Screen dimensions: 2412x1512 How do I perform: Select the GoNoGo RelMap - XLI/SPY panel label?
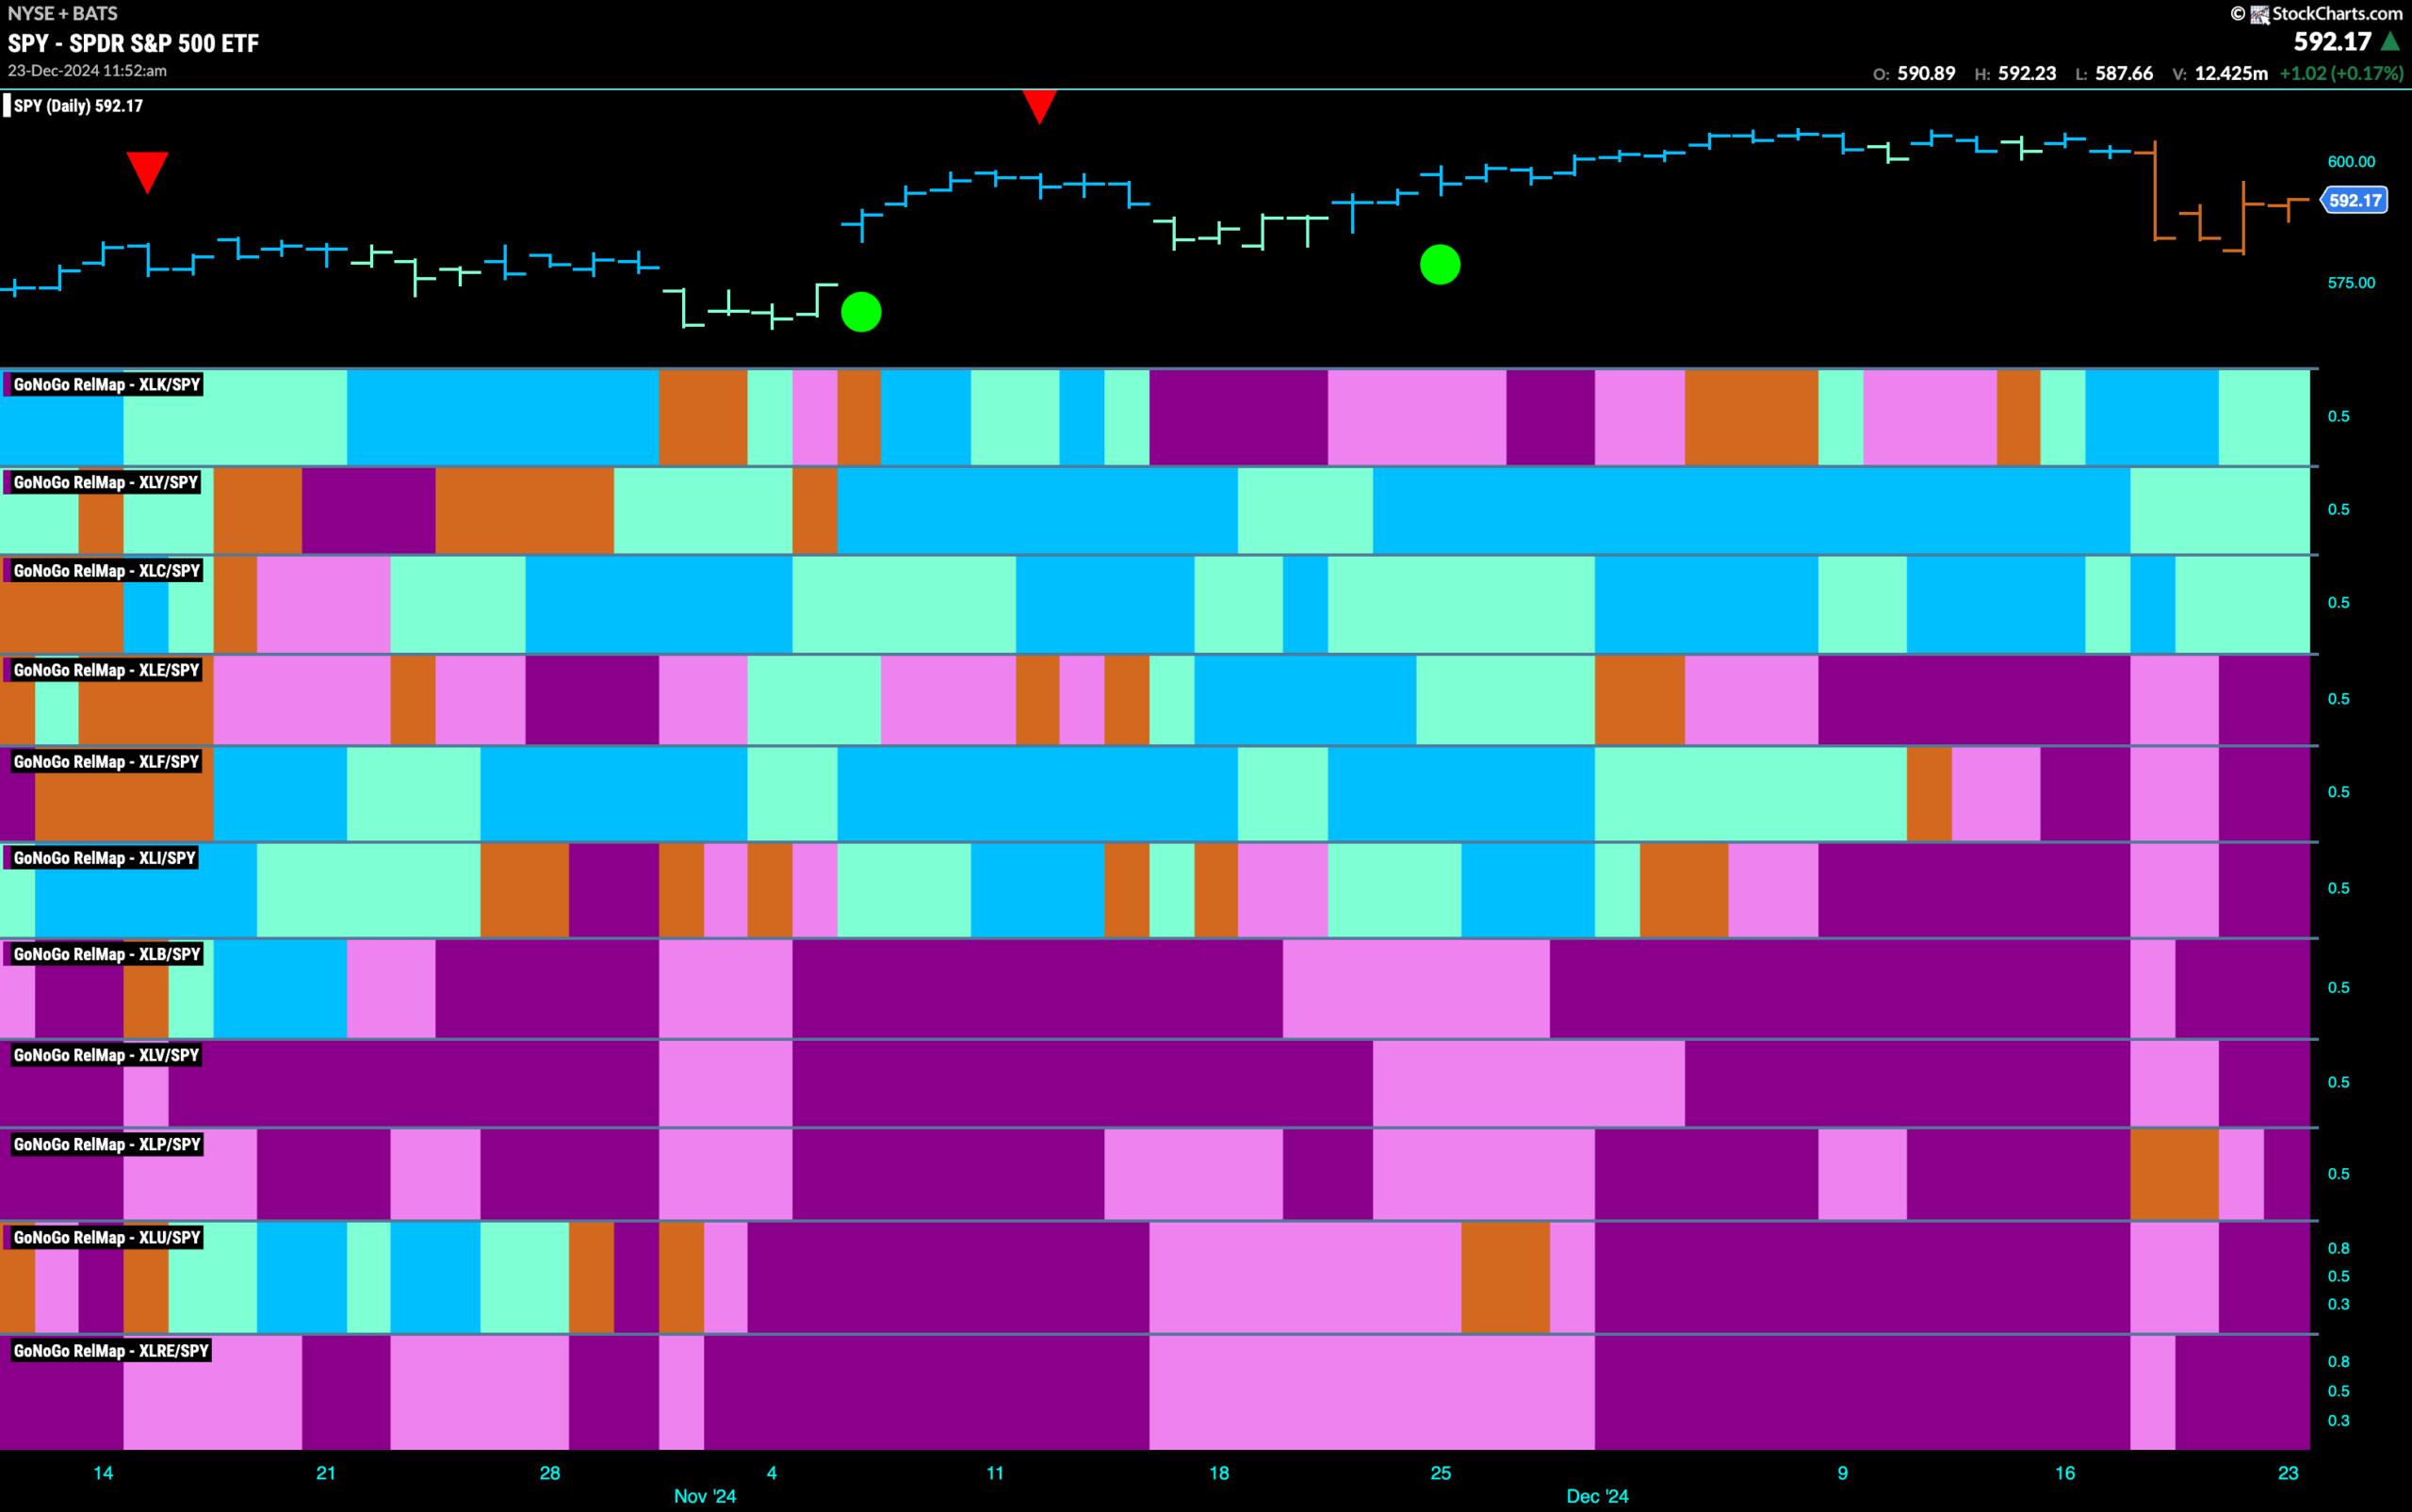104,857
